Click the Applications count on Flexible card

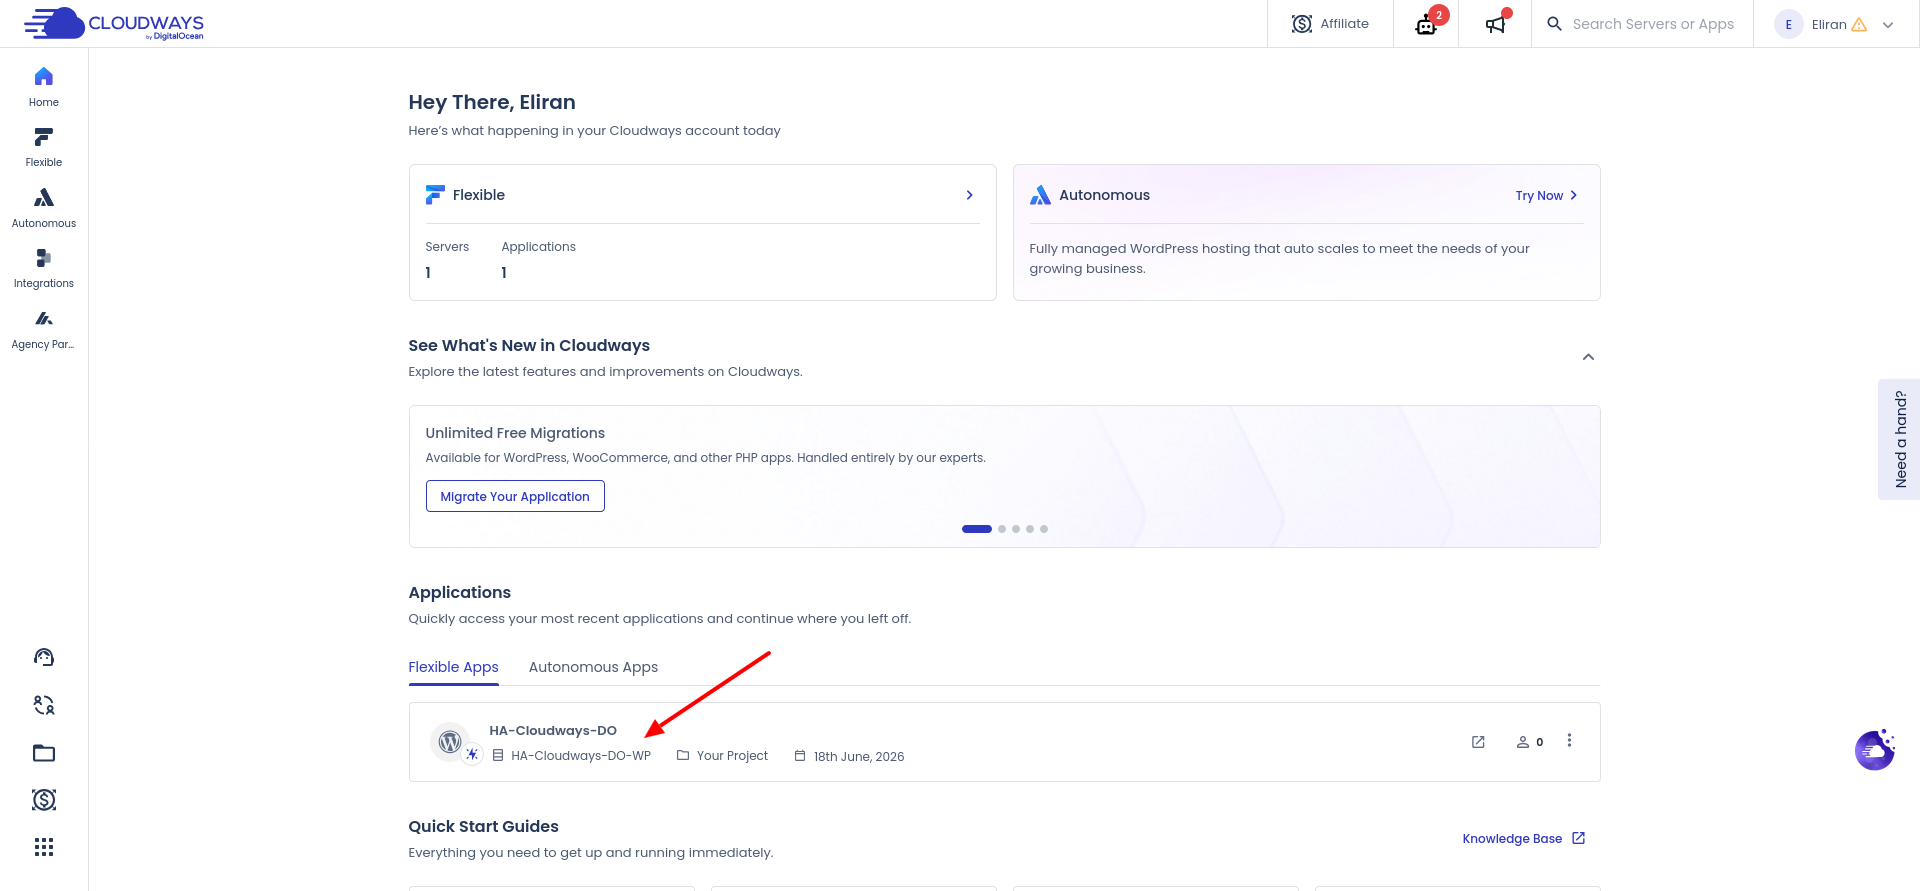504,273
